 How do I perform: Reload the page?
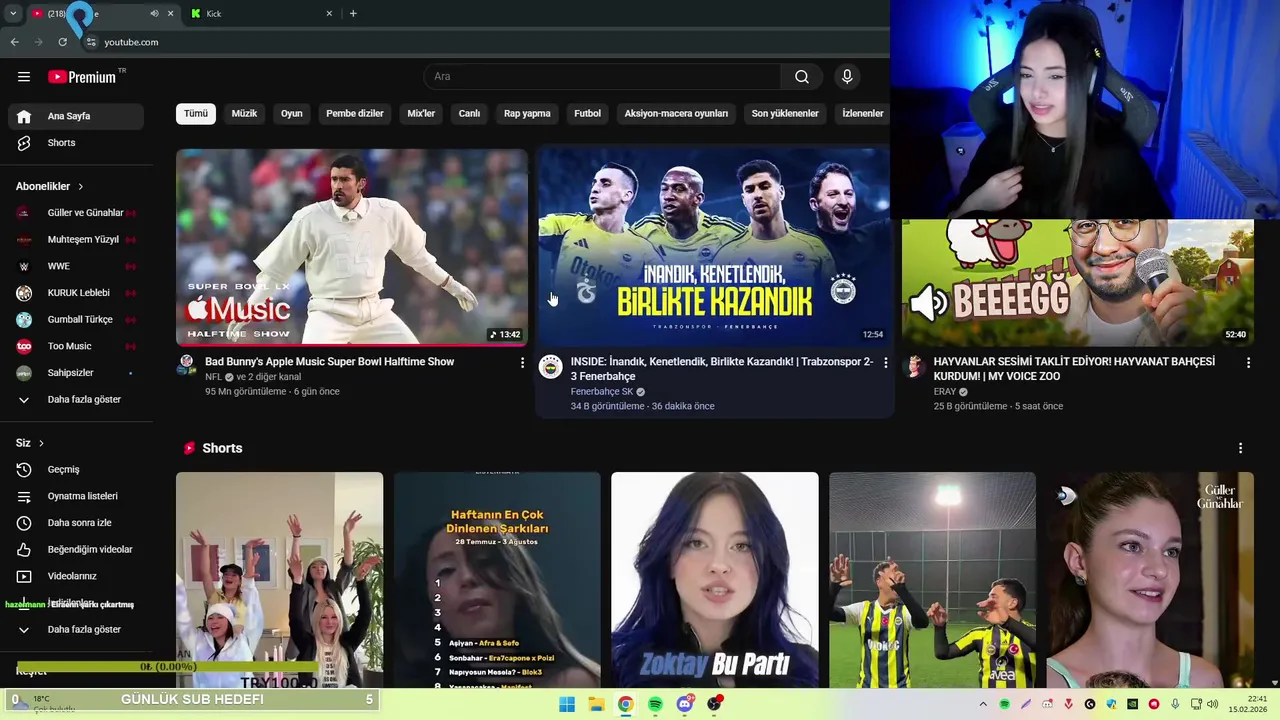(x=62, y=42)
